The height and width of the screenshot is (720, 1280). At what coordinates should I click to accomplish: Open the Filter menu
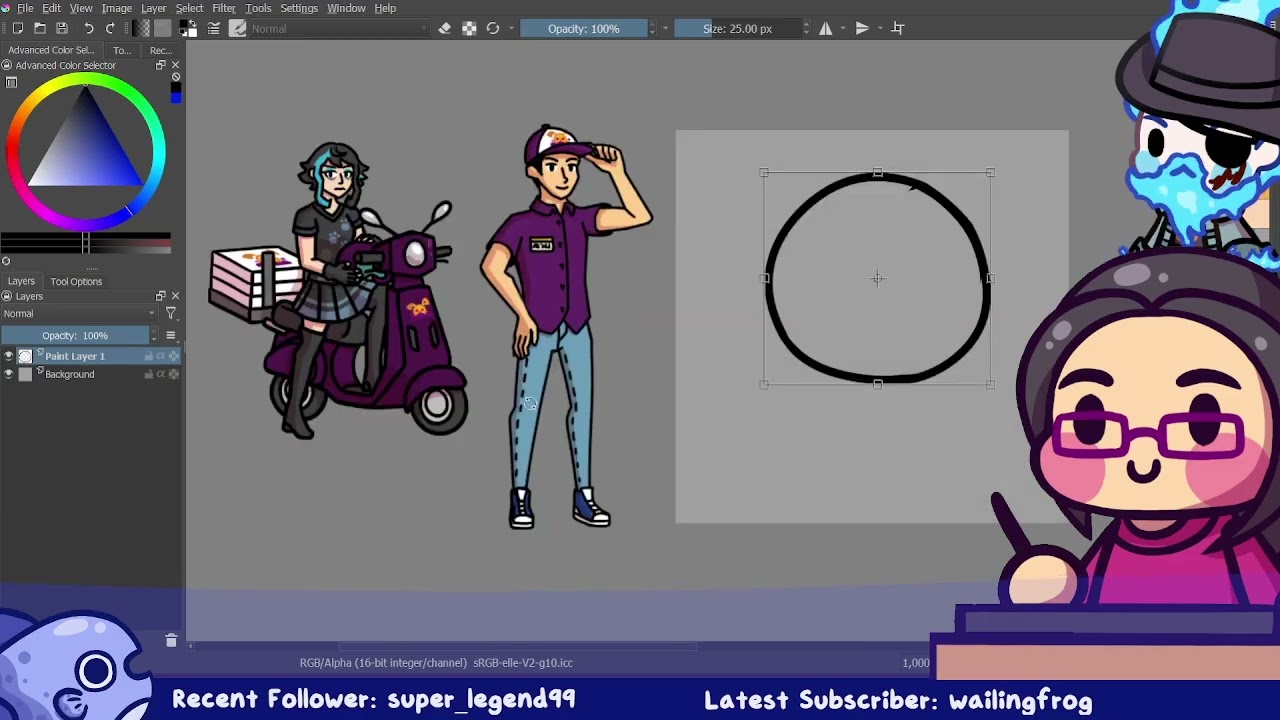click(x=224, y=8)
